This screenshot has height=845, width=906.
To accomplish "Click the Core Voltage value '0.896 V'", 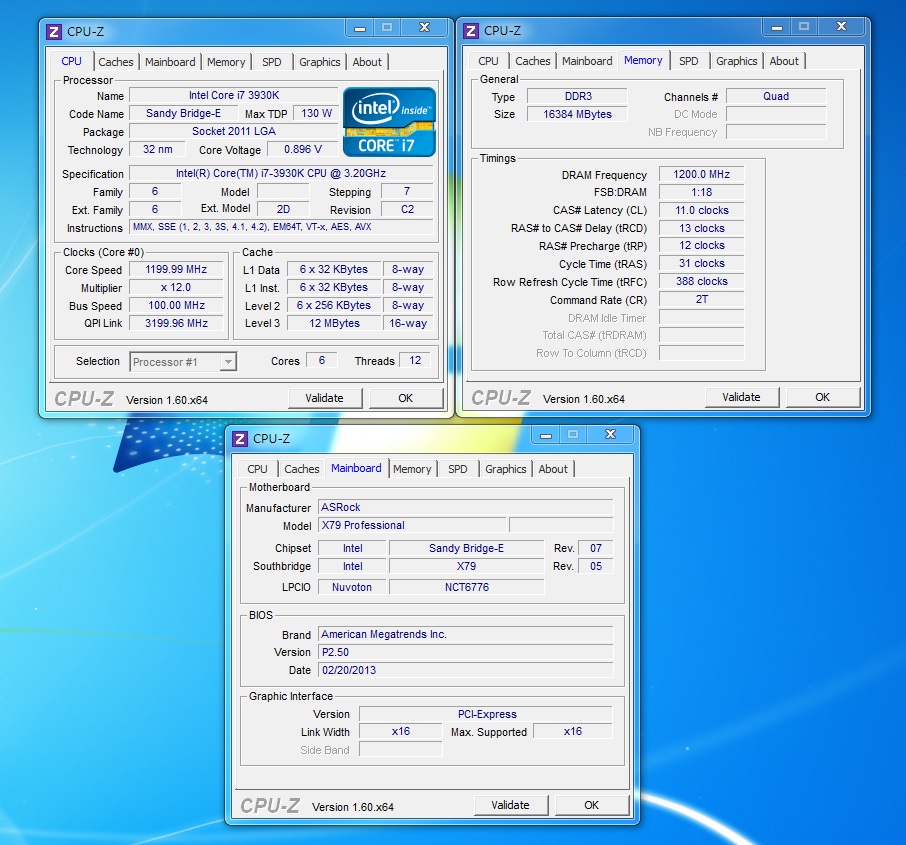I will point(303,149).
